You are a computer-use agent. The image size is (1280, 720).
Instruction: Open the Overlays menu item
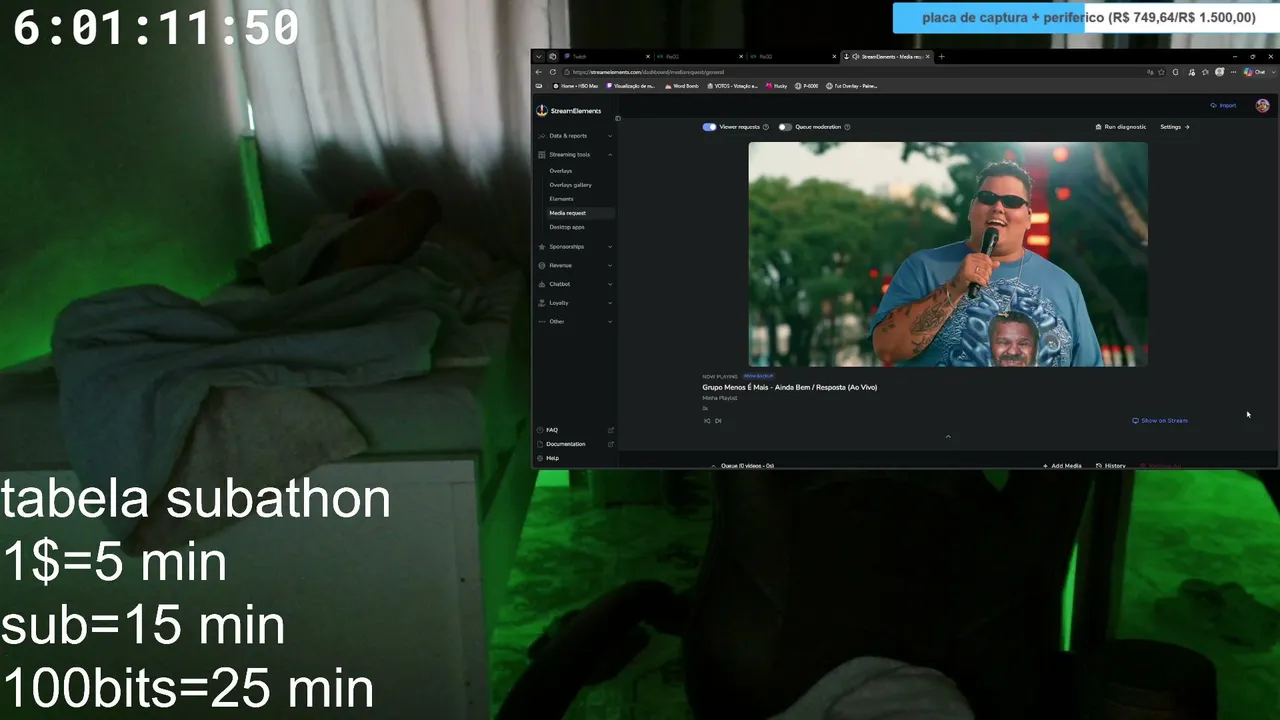[561, 171]
